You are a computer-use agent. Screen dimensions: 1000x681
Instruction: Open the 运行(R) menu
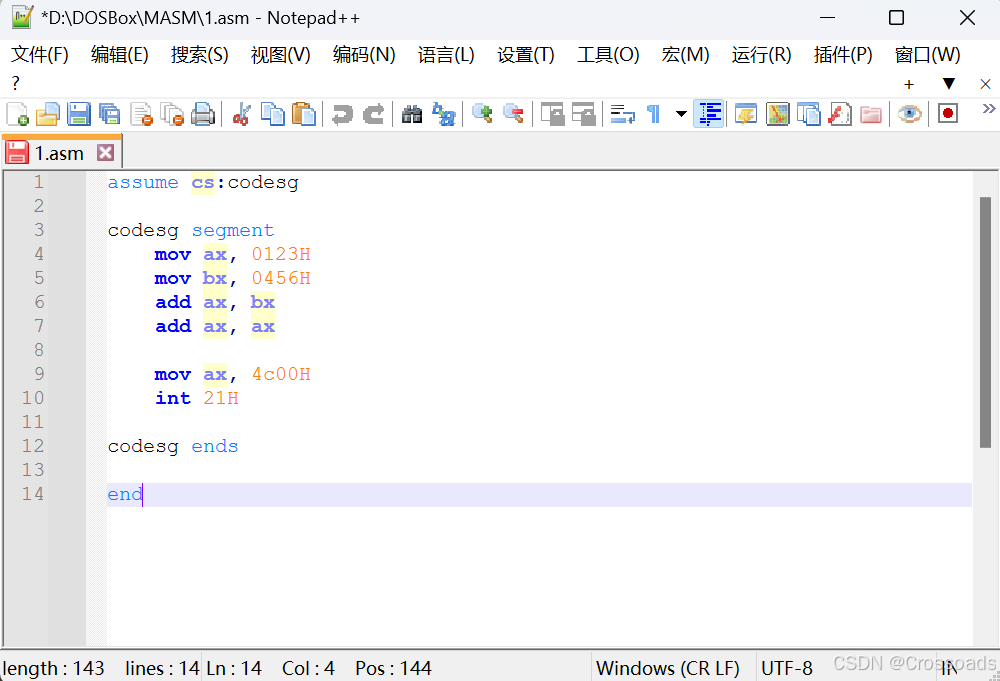761,55
